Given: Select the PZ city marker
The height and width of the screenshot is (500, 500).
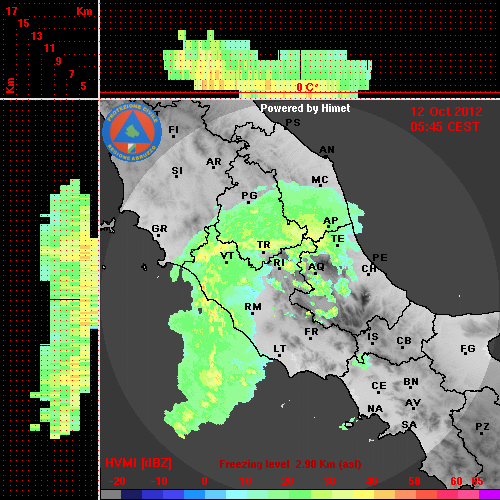Looking at the screenshot, I should [482, 433].
